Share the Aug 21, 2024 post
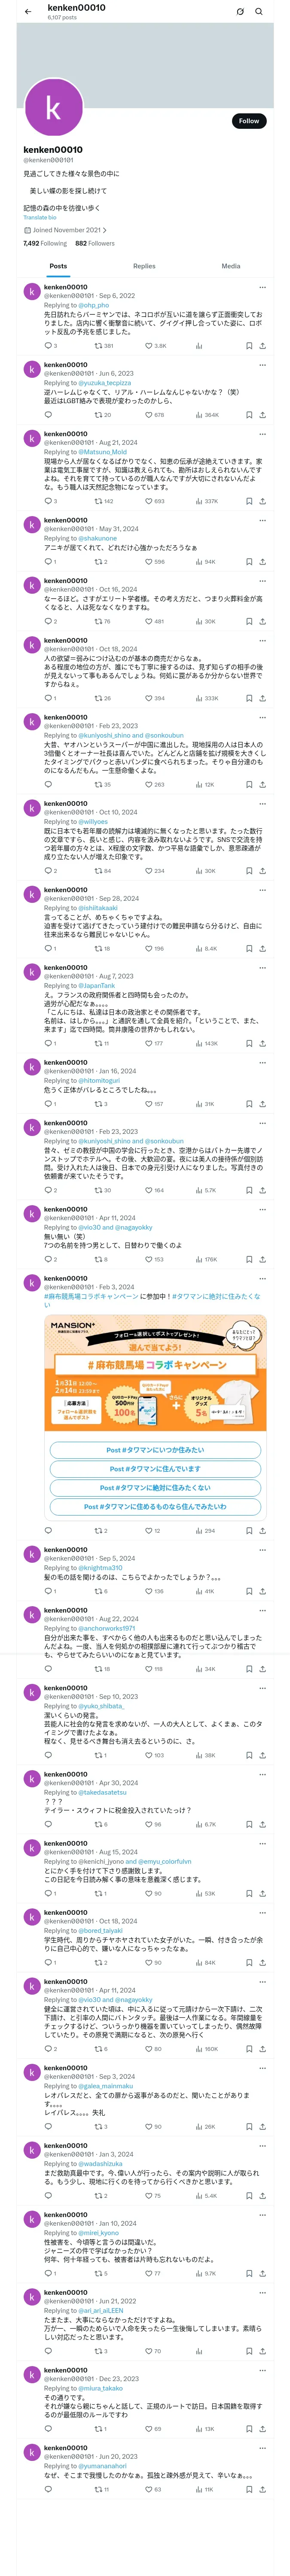Screen dimensions: 290x2576 [x=262, y=501]
